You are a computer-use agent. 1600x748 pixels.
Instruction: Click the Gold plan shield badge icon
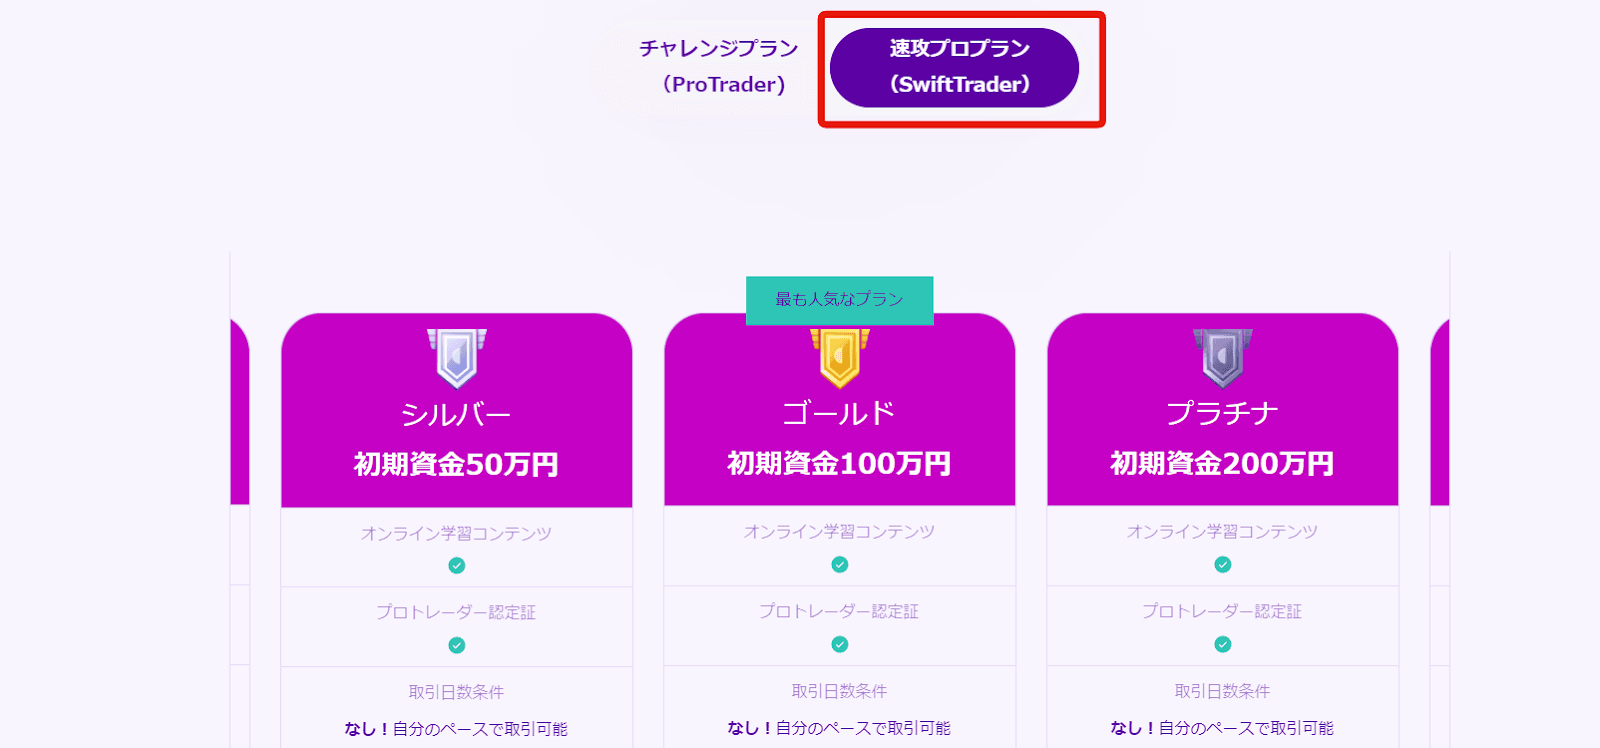coord(840,358)
